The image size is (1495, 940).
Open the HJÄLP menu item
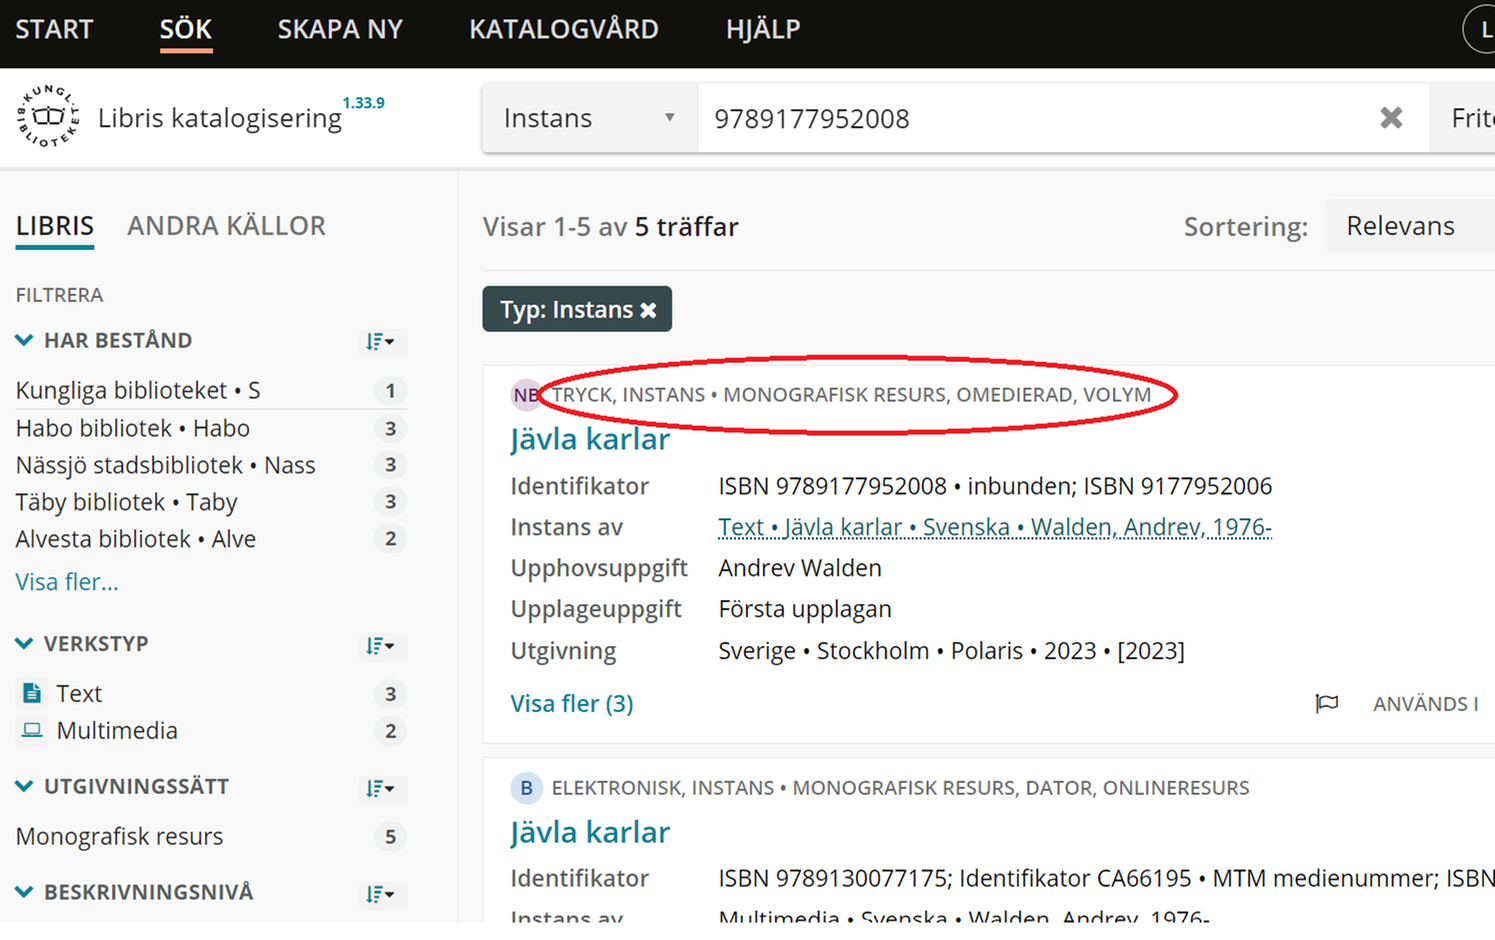pos(763,29)
